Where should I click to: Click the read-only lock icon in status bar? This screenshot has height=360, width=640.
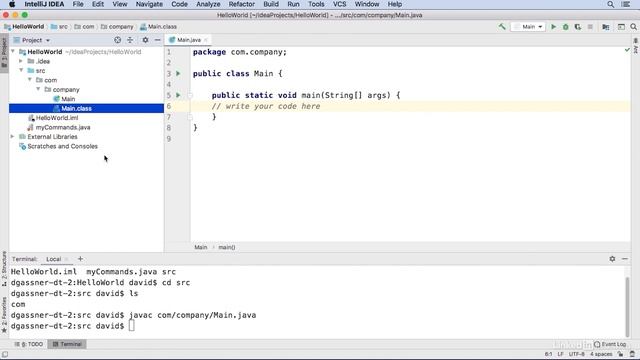point(620,354)
